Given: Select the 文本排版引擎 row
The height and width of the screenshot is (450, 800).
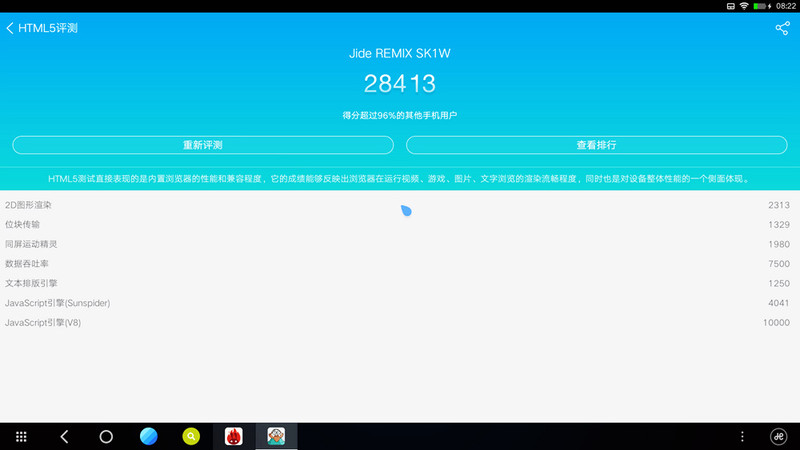Looking at the screenshot, I should tap(400, 283).
